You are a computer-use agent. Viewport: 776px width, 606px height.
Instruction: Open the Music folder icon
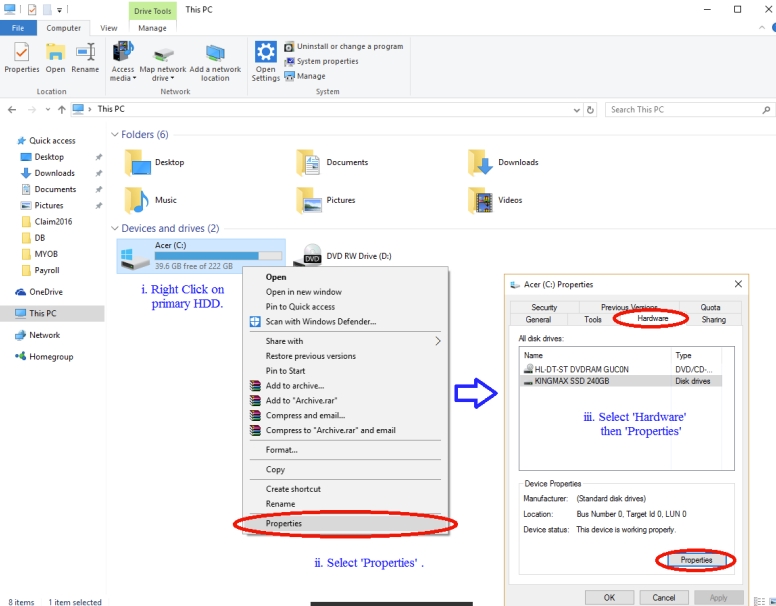[x=137, y=200]
